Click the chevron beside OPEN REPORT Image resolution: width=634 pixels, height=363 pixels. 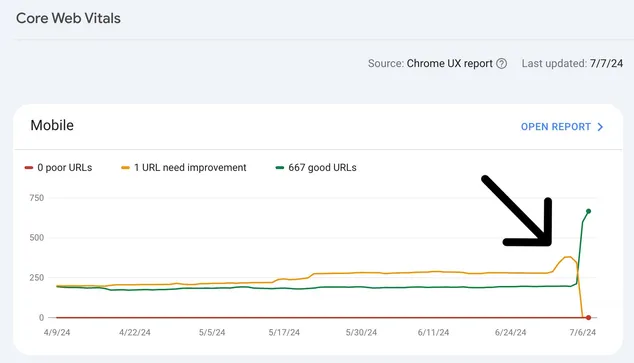pyautogui.click(x=600, y=127)
